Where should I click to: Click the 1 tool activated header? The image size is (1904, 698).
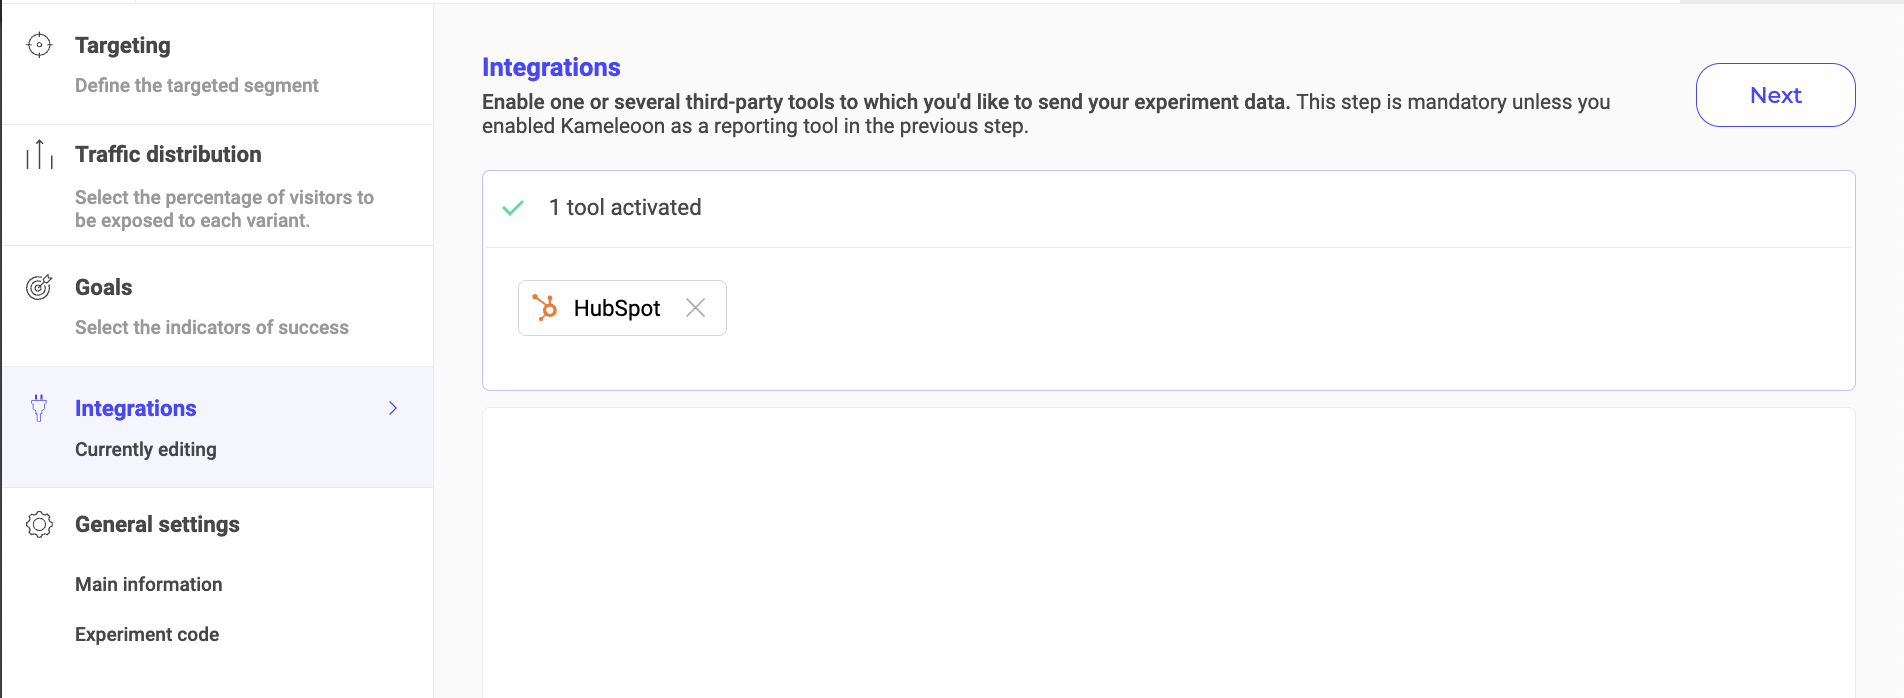pos(625,208)
